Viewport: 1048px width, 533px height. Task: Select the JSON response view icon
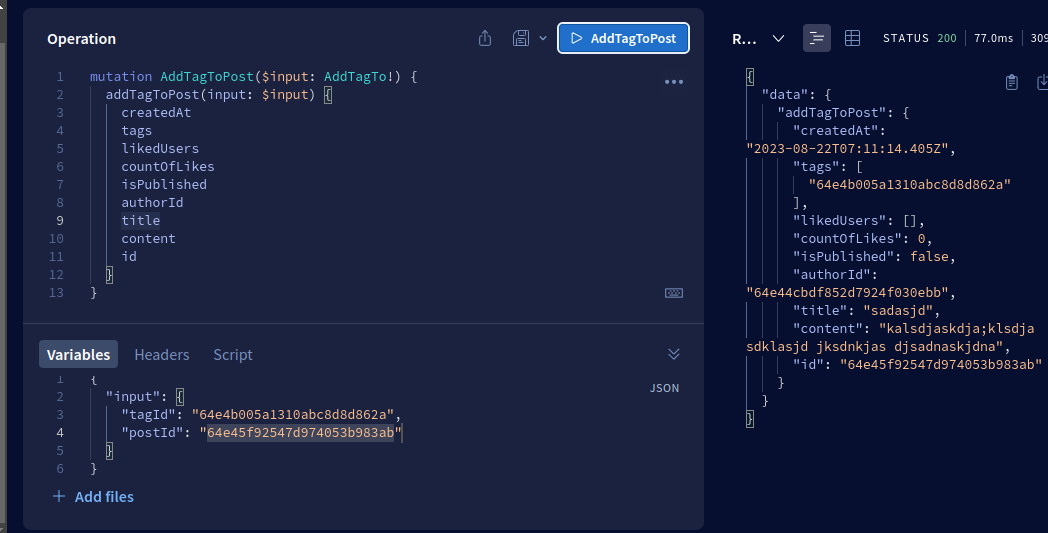[817, 38]
